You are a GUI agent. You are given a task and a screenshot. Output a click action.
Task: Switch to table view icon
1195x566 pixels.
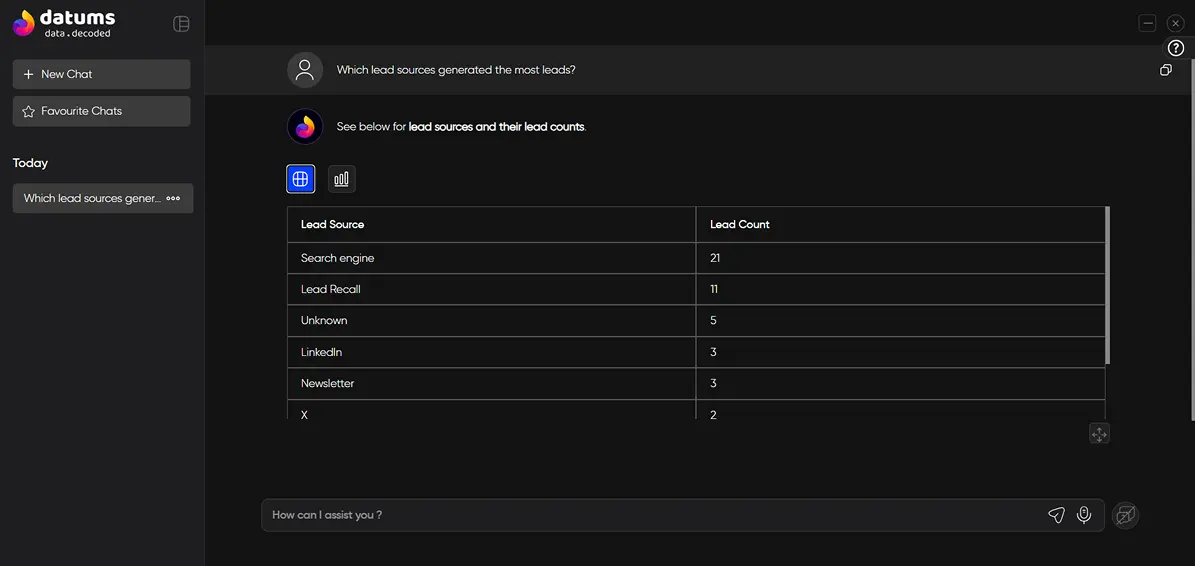click(x=300, y=179)
